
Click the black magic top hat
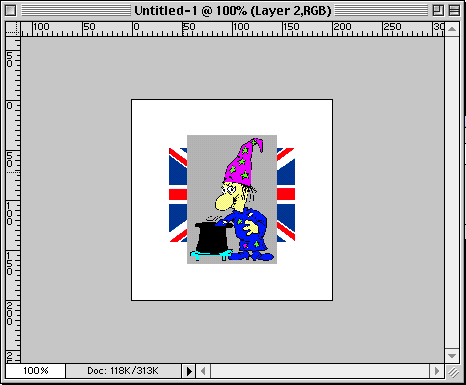(213, 237)
